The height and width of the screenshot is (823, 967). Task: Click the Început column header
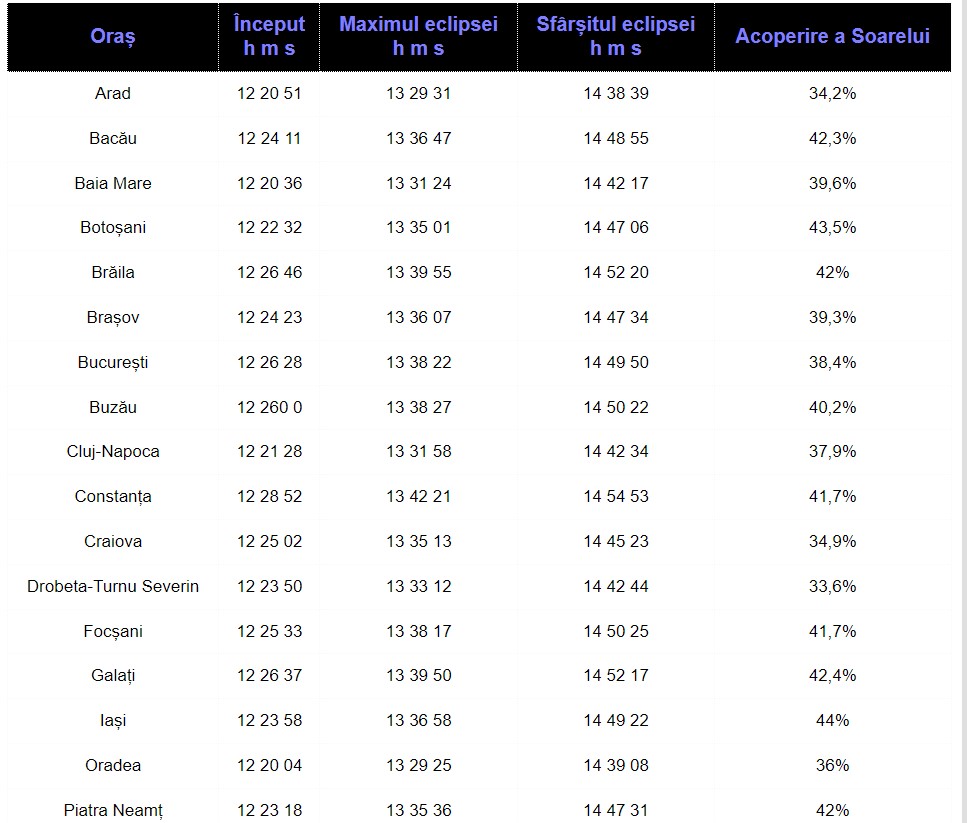269,36
